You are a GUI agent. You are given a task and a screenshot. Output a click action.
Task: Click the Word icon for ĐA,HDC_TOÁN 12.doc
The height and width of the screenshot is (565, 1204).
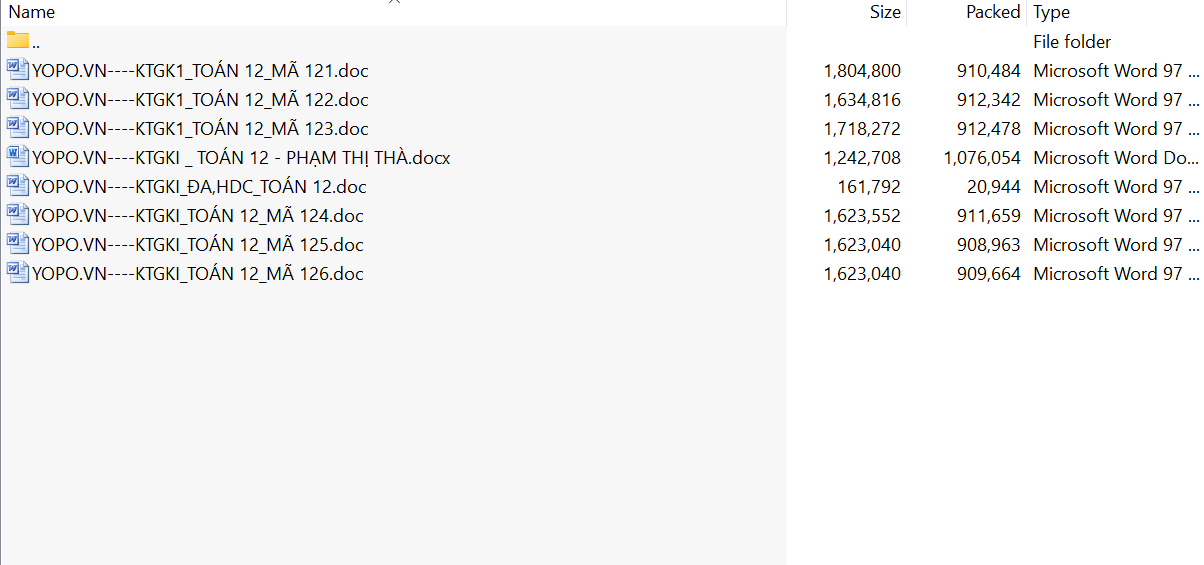(18, 186)
